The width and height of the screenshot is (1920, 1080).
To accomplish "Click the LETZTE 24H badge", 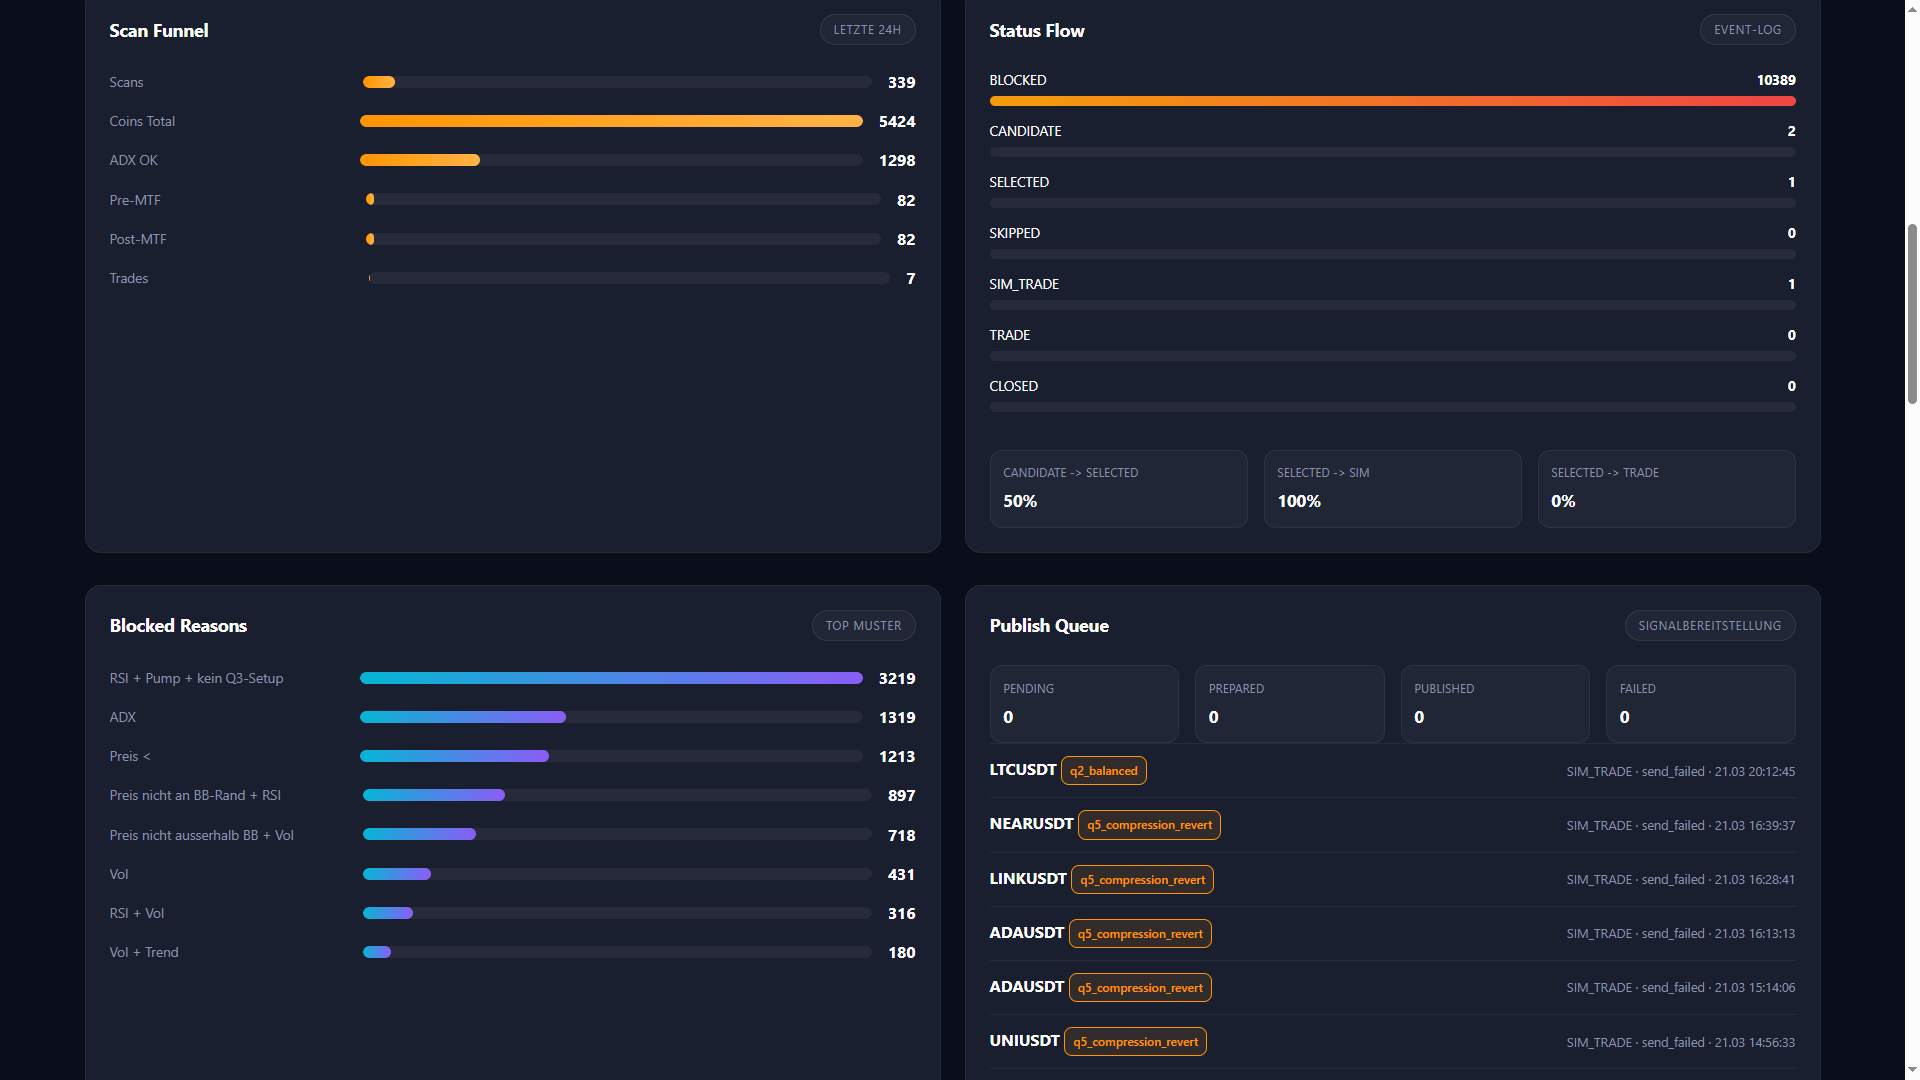I will click(x=867, y=30).
